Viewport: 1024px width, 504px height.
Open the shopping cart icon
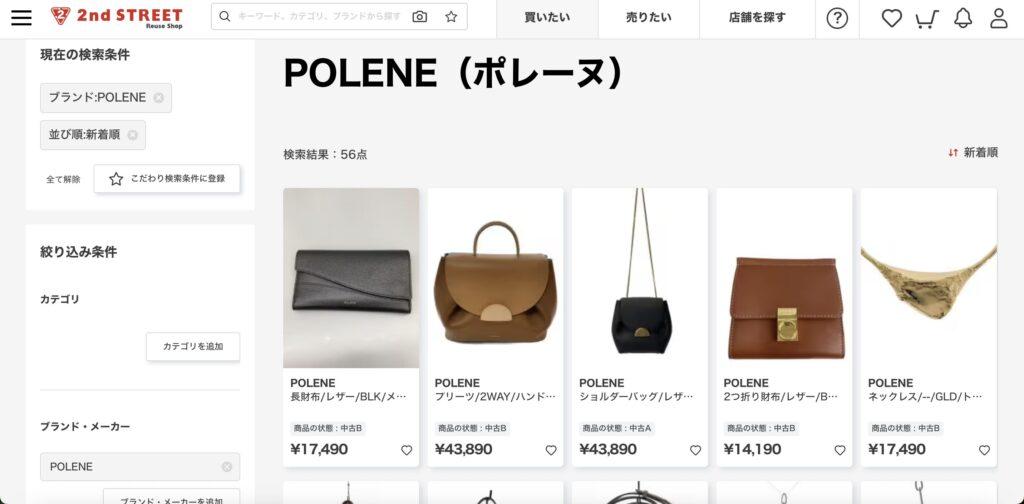927,19
